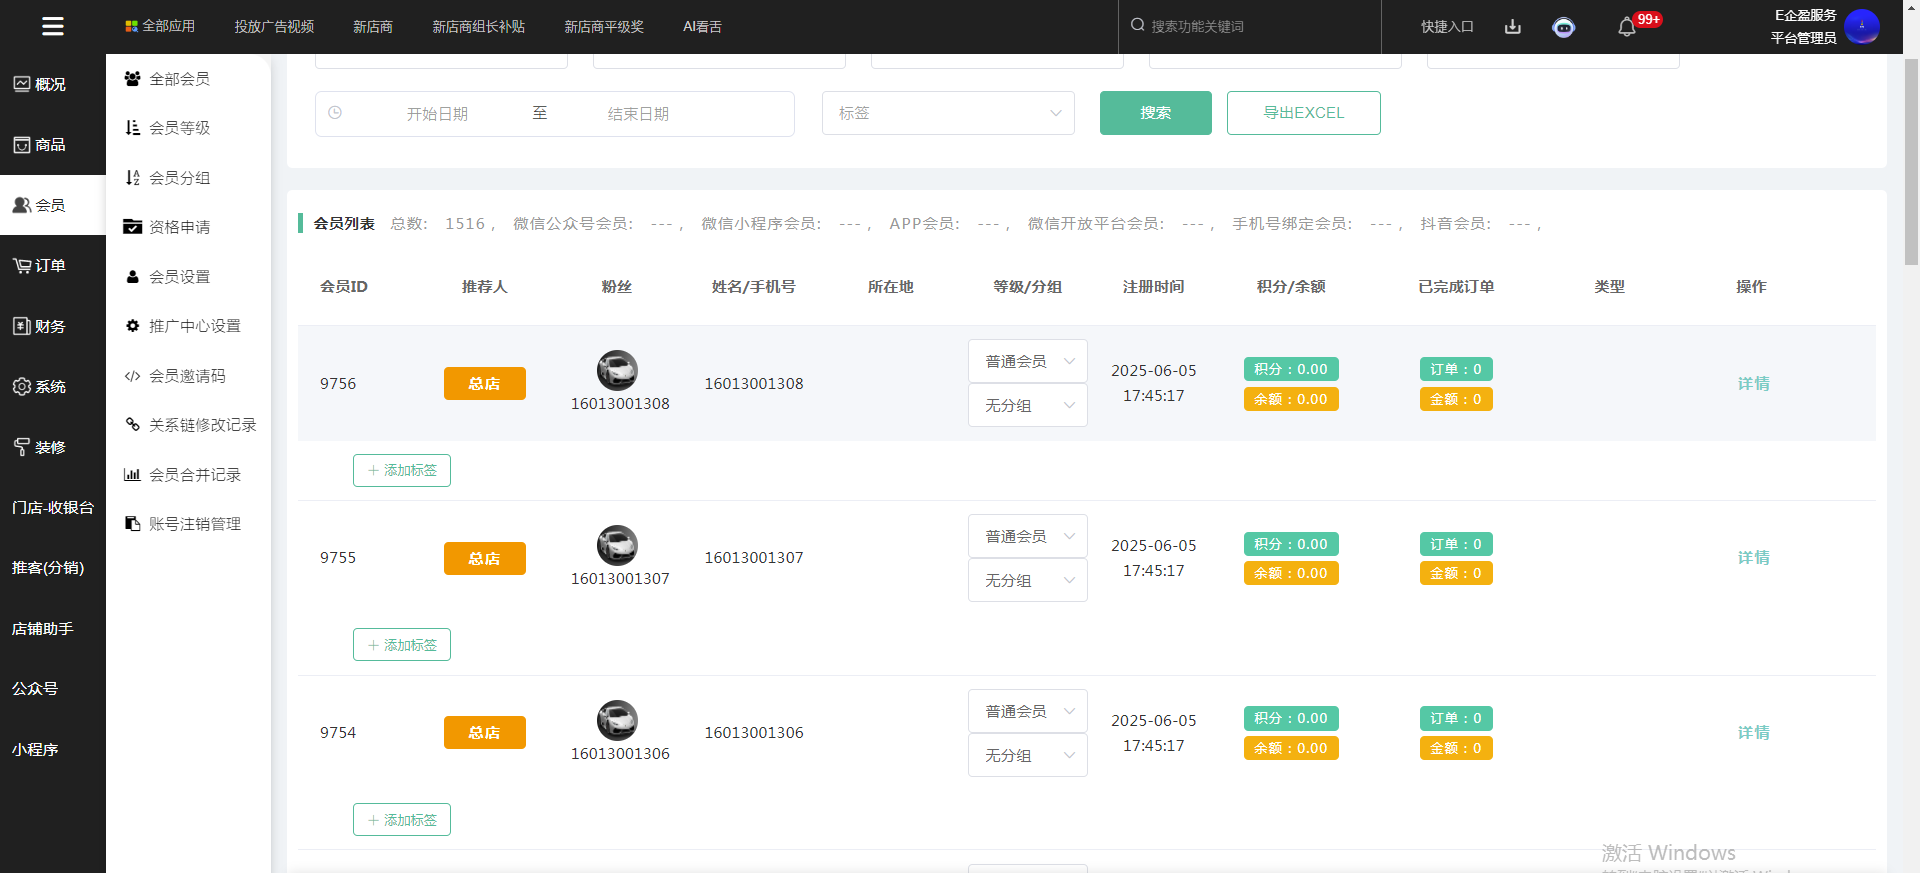This screenshot has width=1920, height=873.
Task: Click 添加标签 for member 9754
Action: click(402, 820)
